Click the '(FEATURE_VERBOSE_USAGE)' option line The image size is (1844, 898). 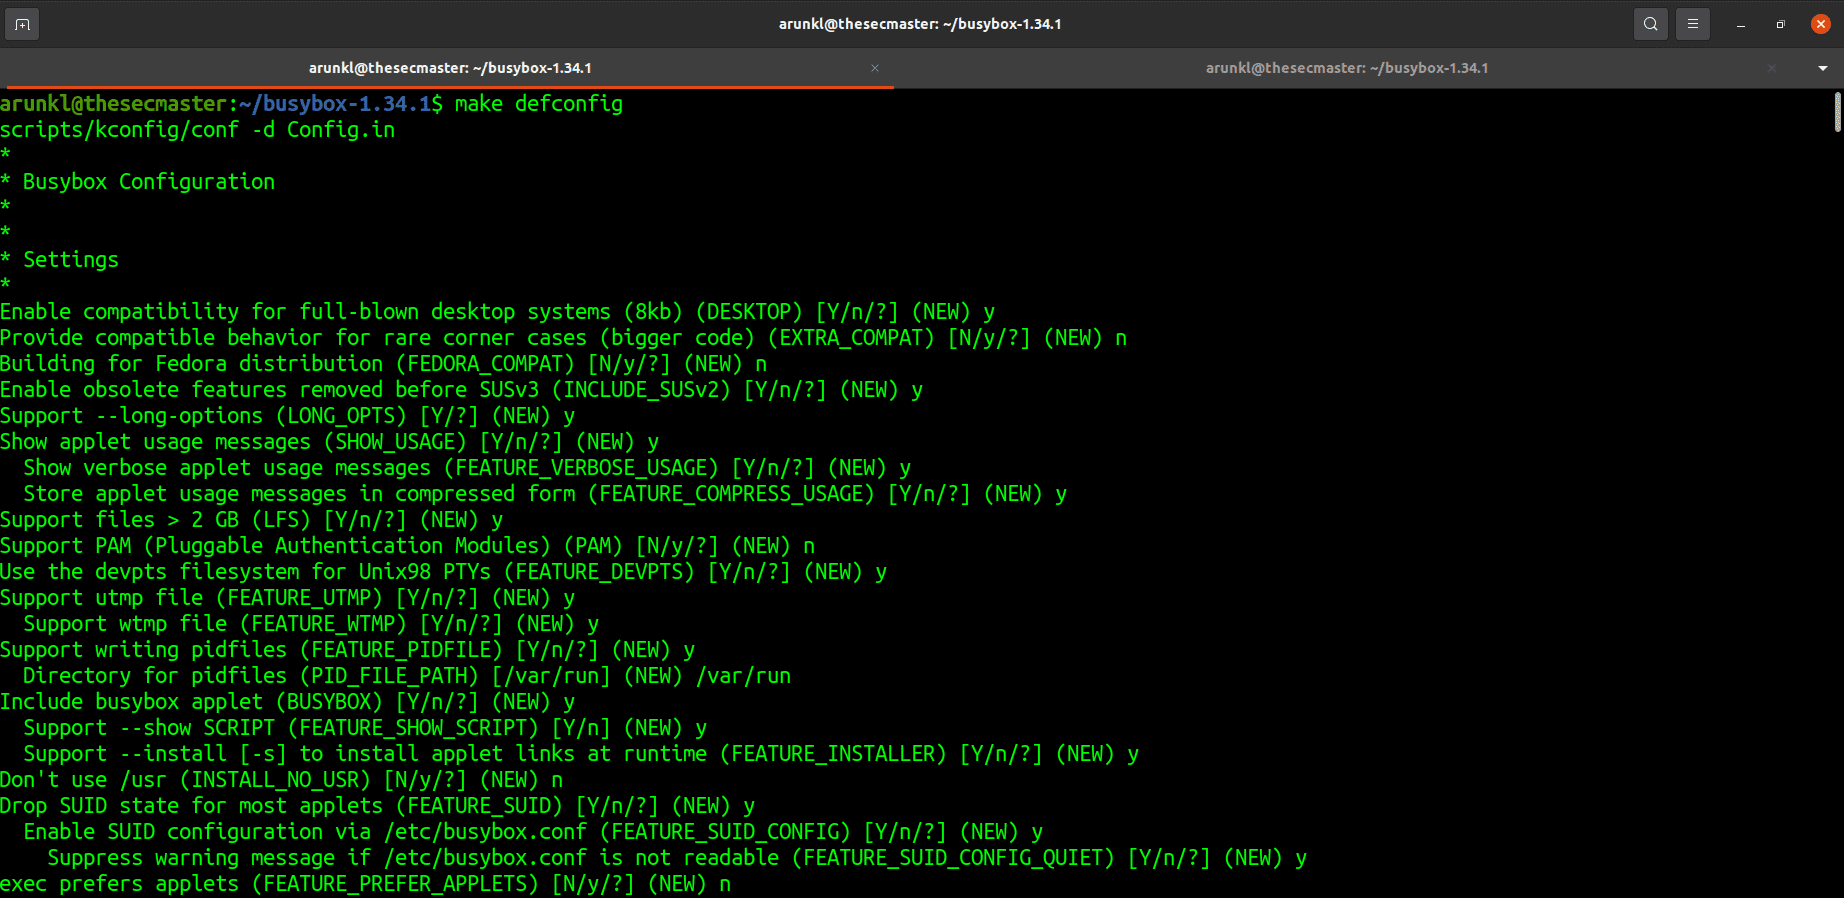tap(468, 468)
